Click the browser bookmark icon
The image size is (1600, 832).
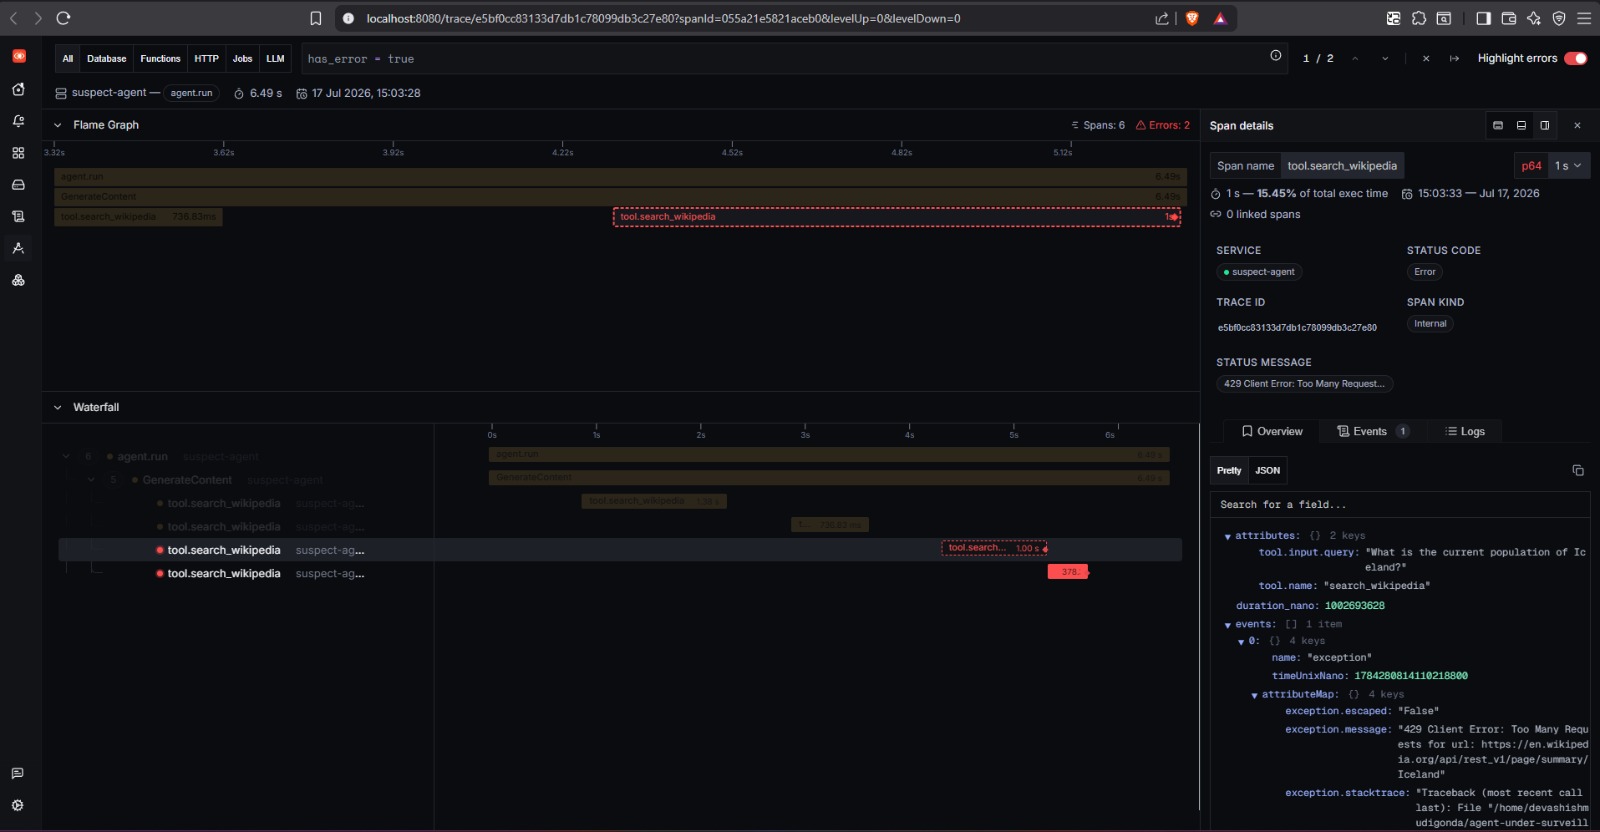point(316,18)
